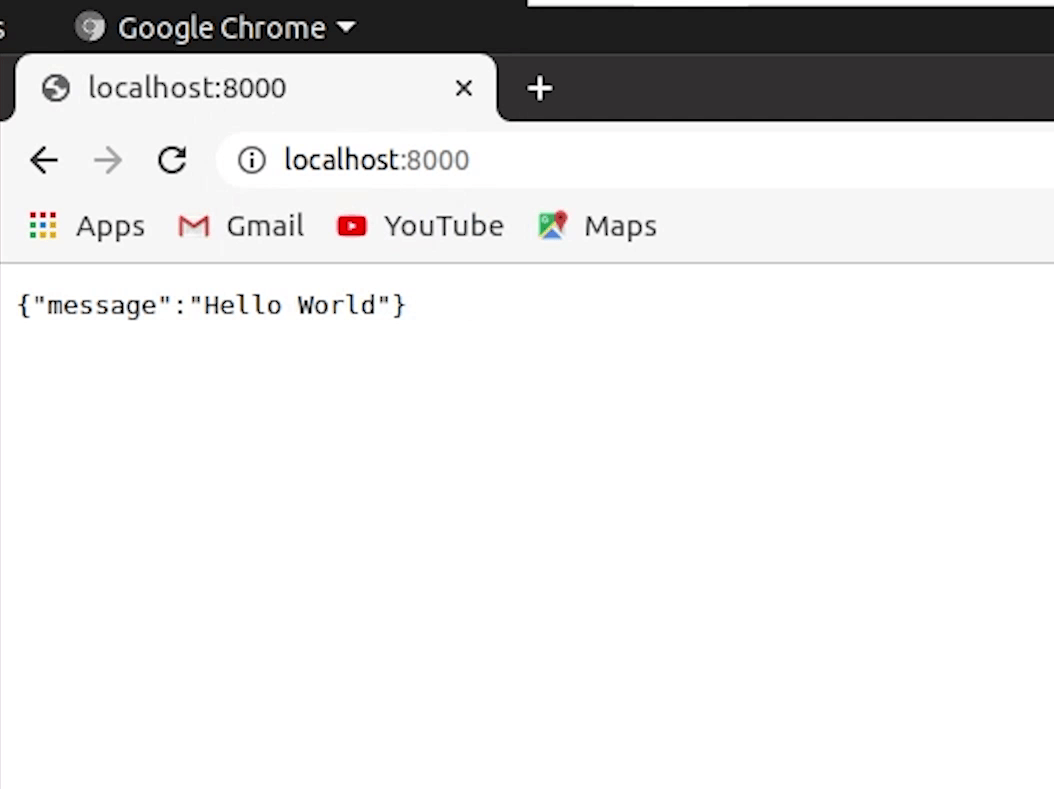Click the Gmail envelope icon
This screenshot has width=1054, height=789.
tap(193, 226)
